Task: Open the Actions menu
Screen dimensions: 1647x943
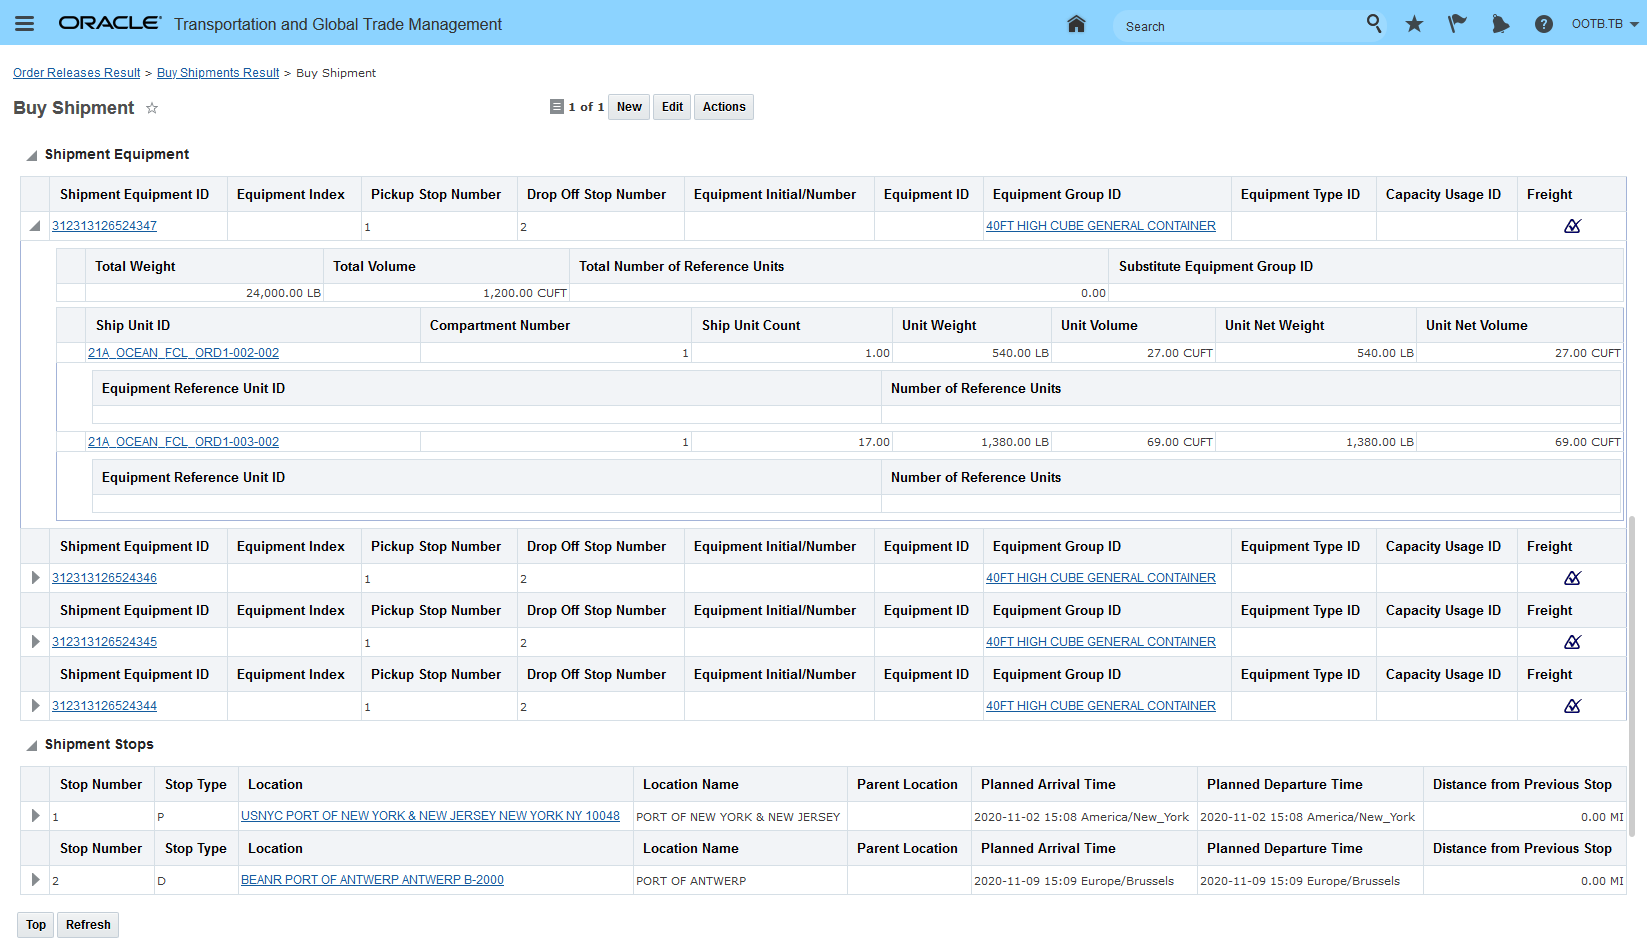Action: point(723,107)
